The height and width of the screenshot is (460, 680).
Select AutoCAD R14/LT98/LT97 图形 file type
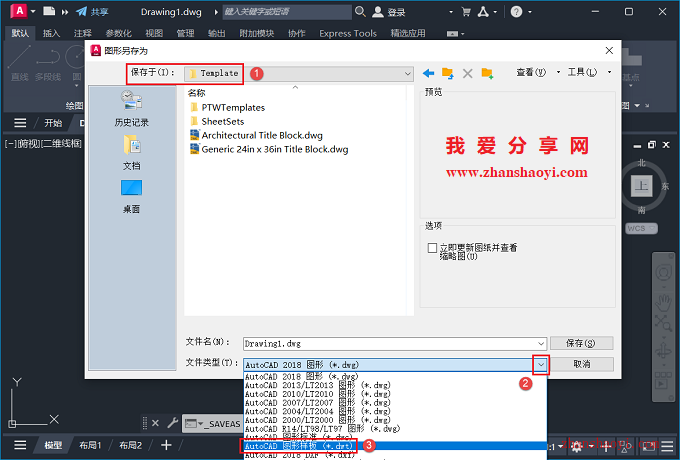click(x=395, y=428)
